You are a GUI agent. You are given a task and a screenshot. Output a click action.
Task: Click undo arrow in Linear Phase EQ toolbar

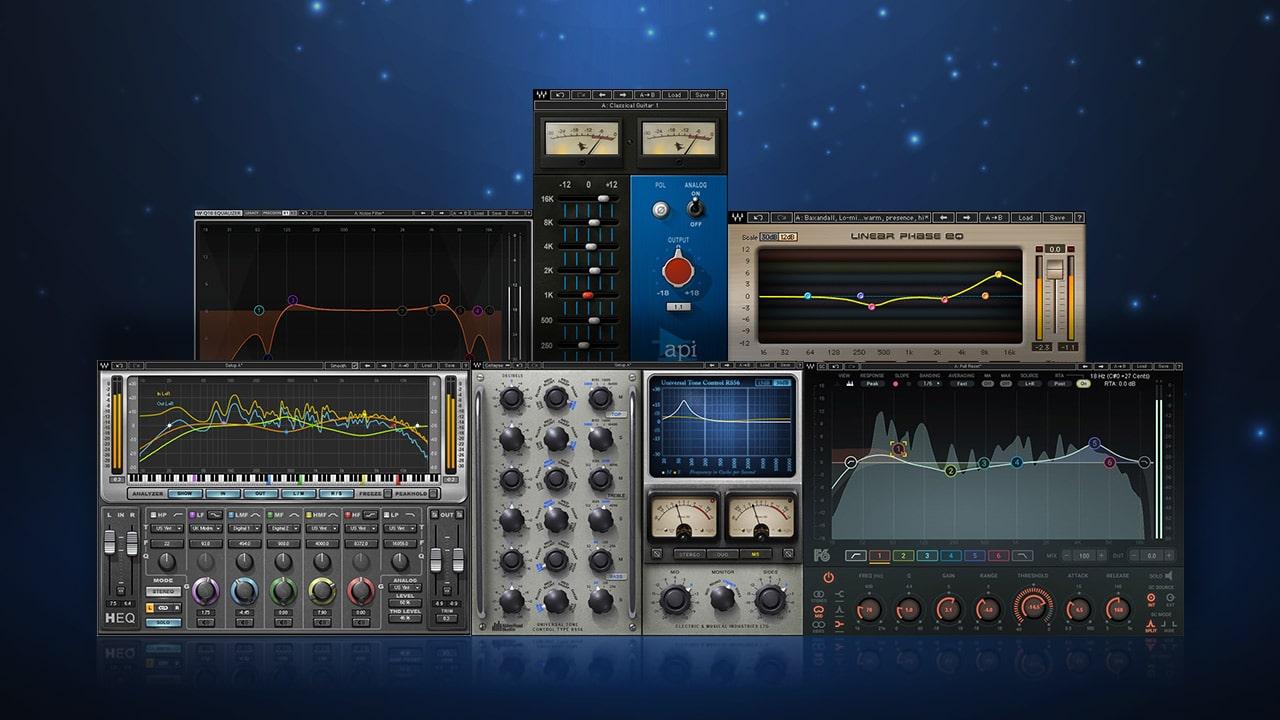click(759, 217)
